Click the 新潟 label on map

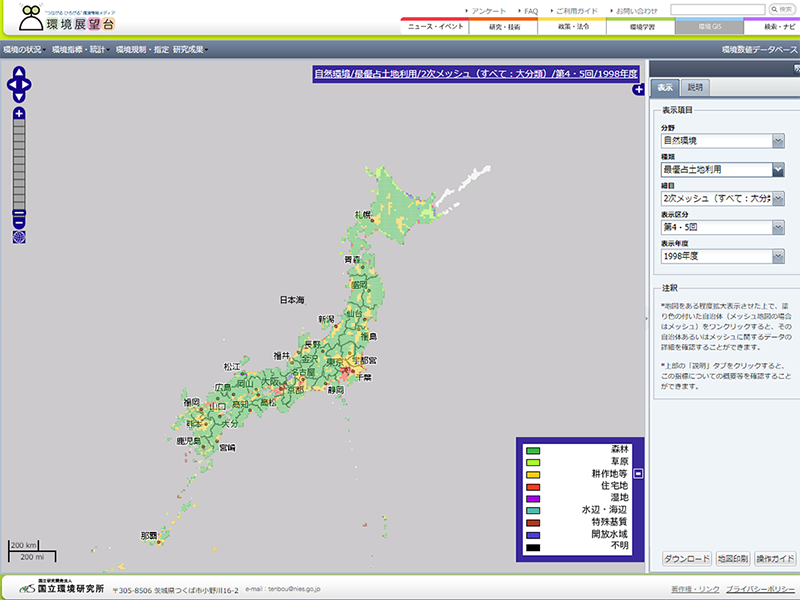[327, 319]
